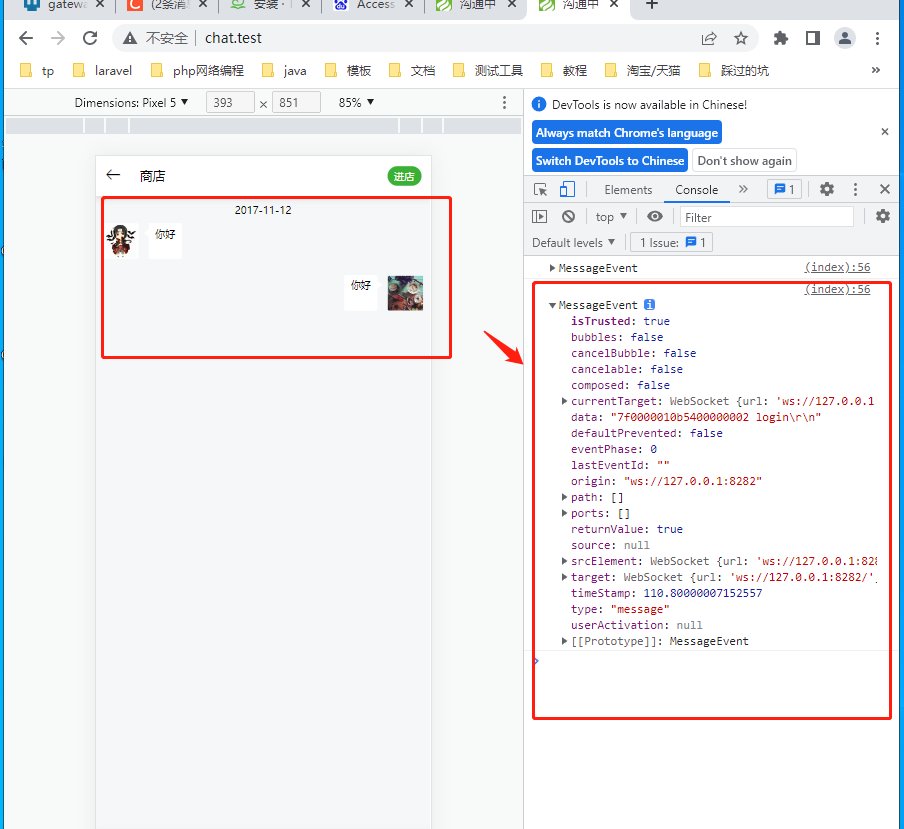
Task: Open the Default levels dropdown
Action: tap(574, 242)
